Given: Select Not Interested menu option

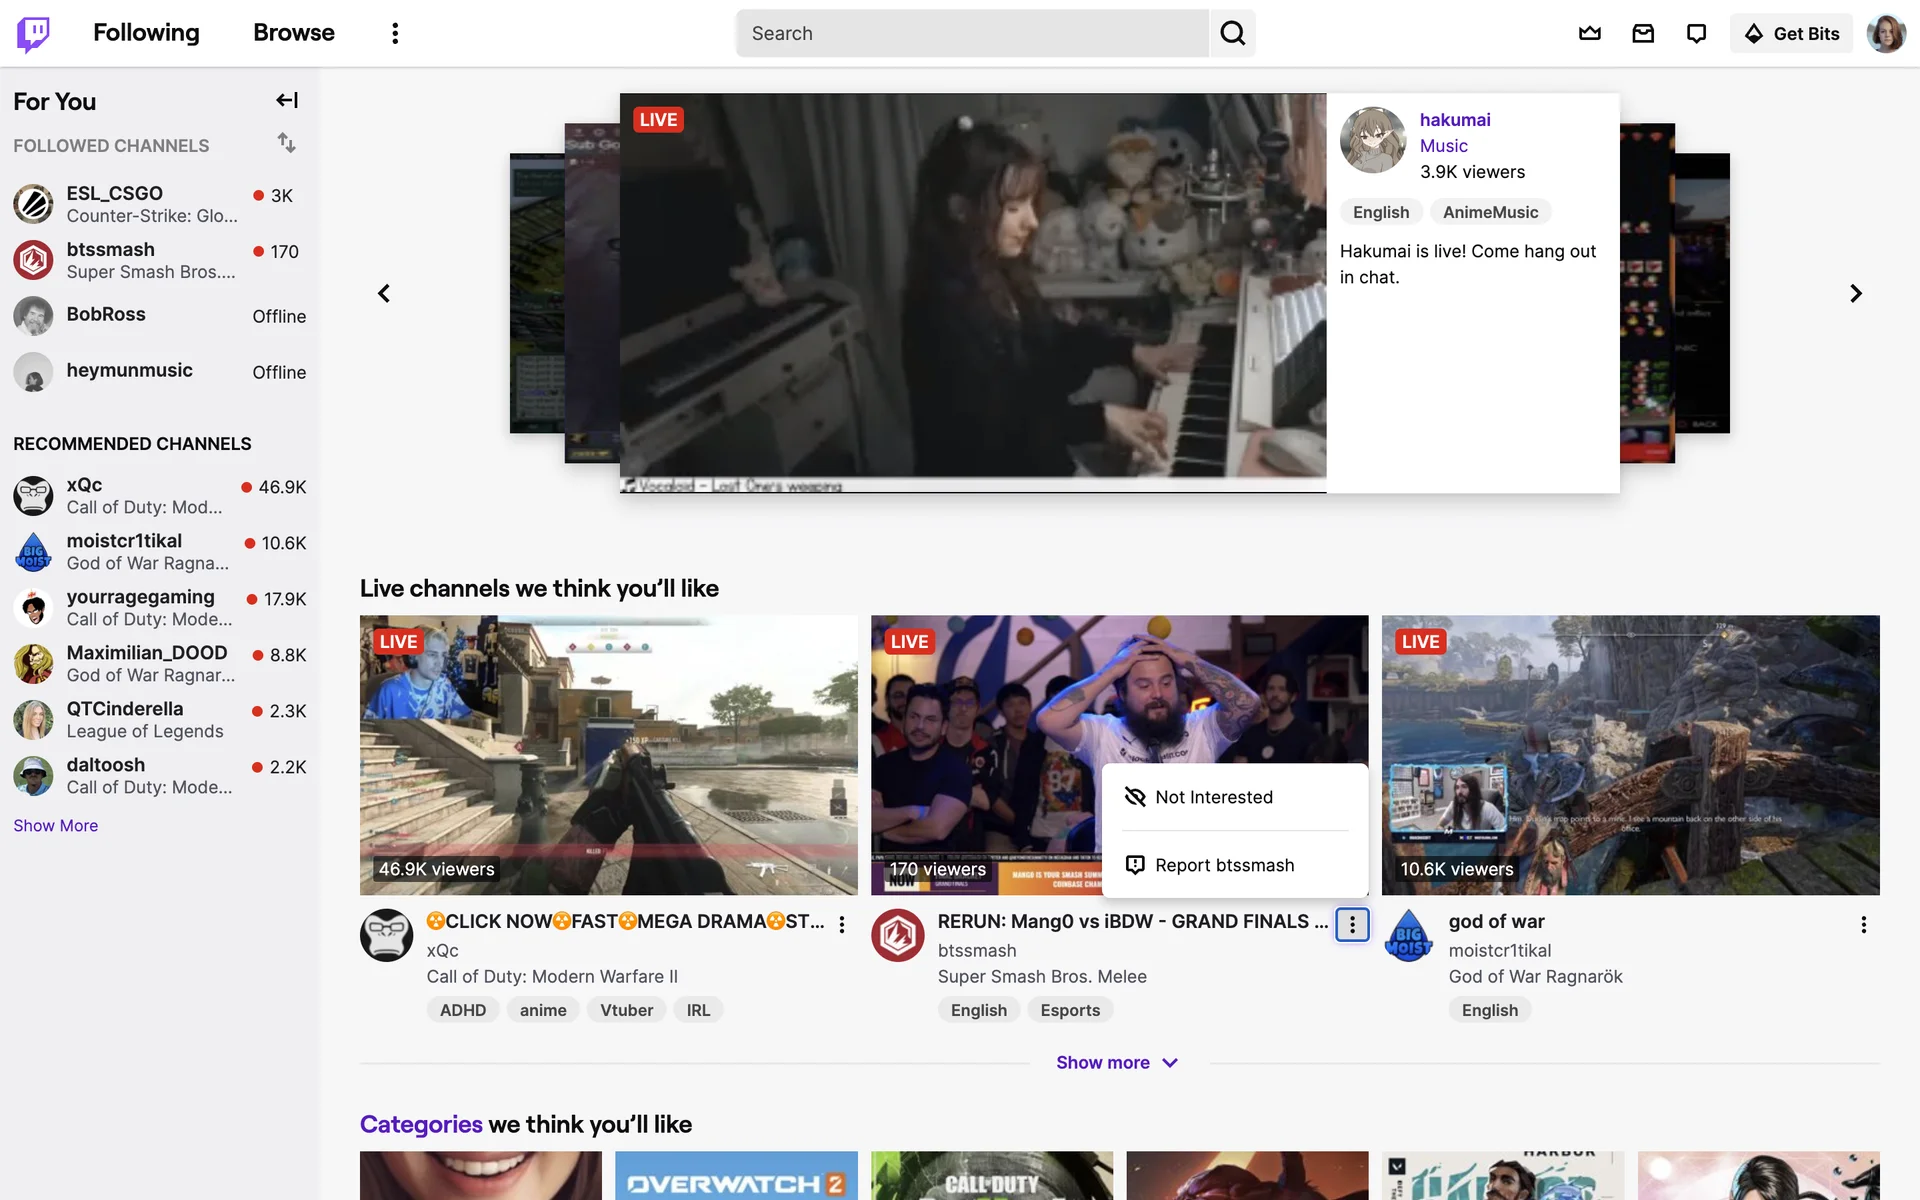Looking at the screenshot, I should 1213,797.
